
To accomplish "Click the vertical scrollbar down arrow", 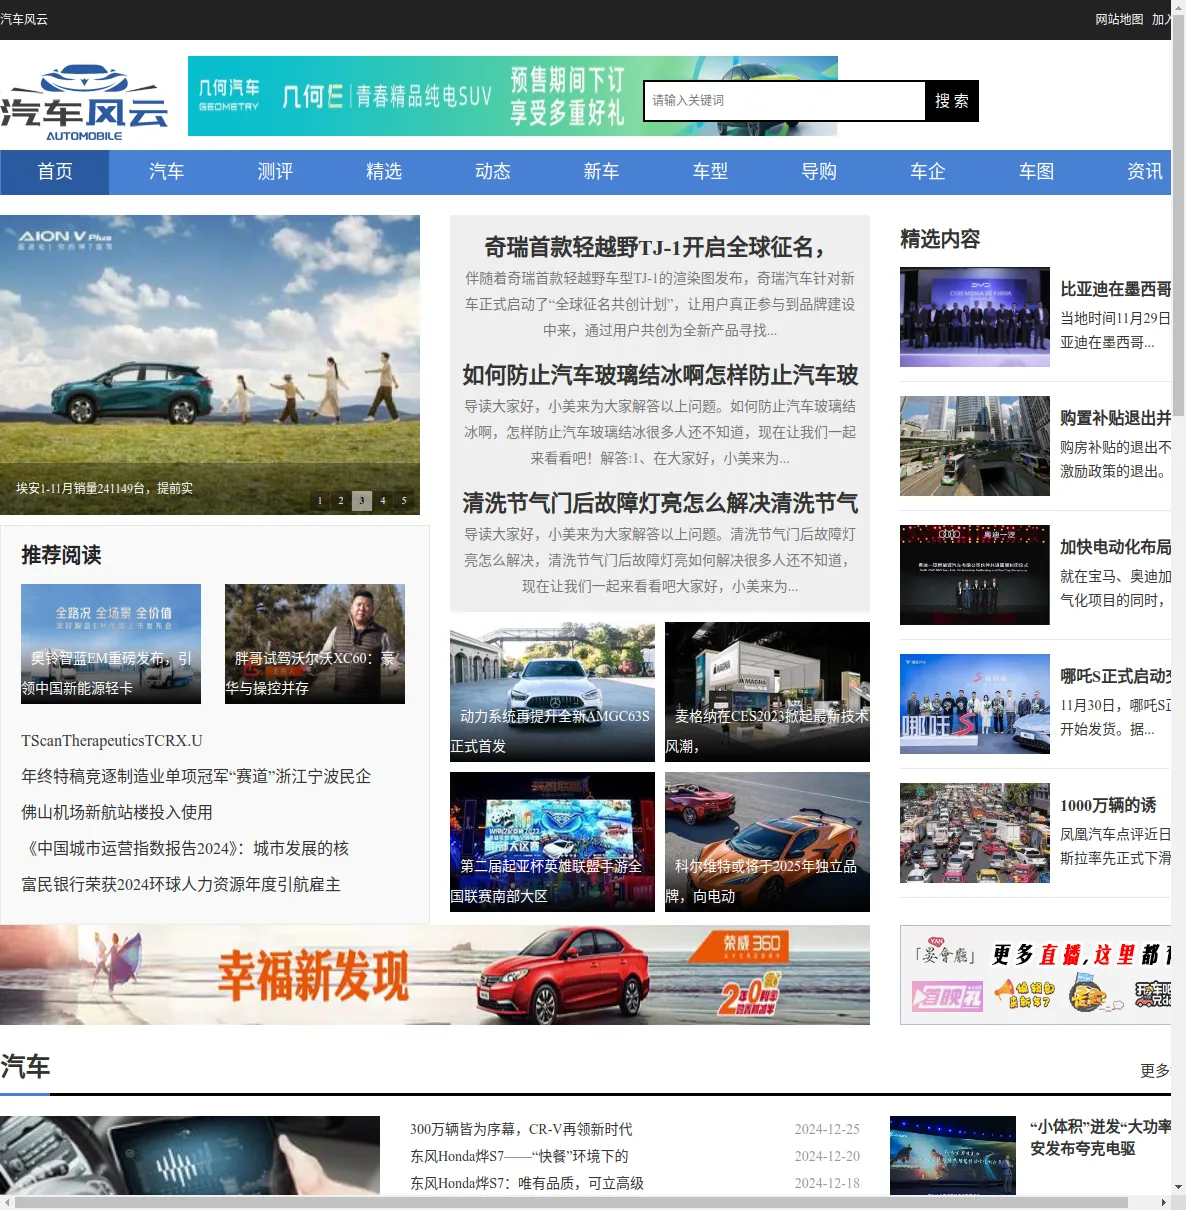I will click(1178, 1187).
